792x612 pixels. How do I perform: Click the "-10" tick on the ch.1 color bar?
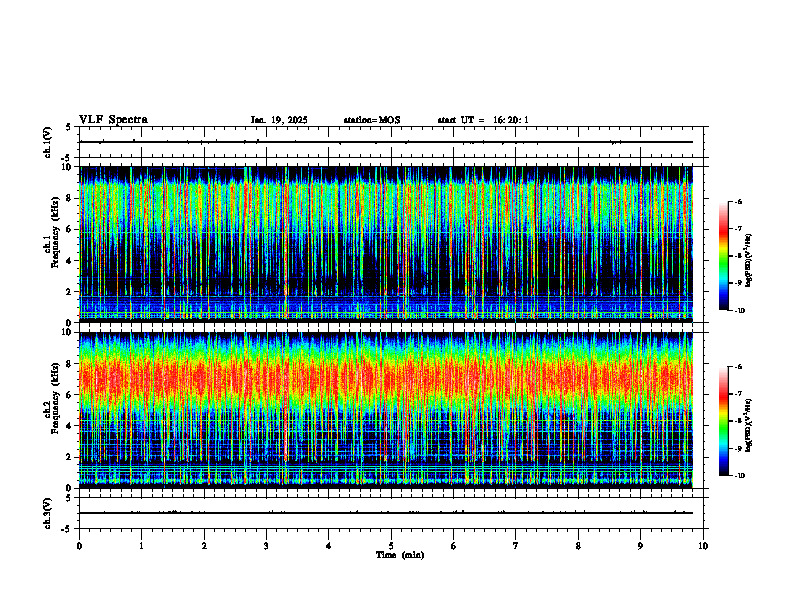(x=740, y=311)
